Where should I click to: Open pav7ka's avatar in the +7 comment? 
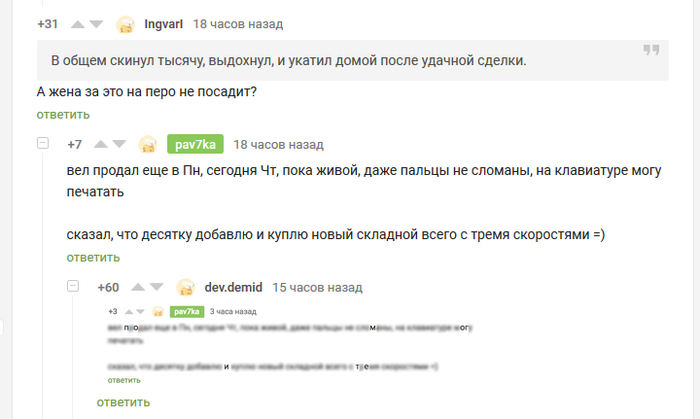click(x=148, y=145)
